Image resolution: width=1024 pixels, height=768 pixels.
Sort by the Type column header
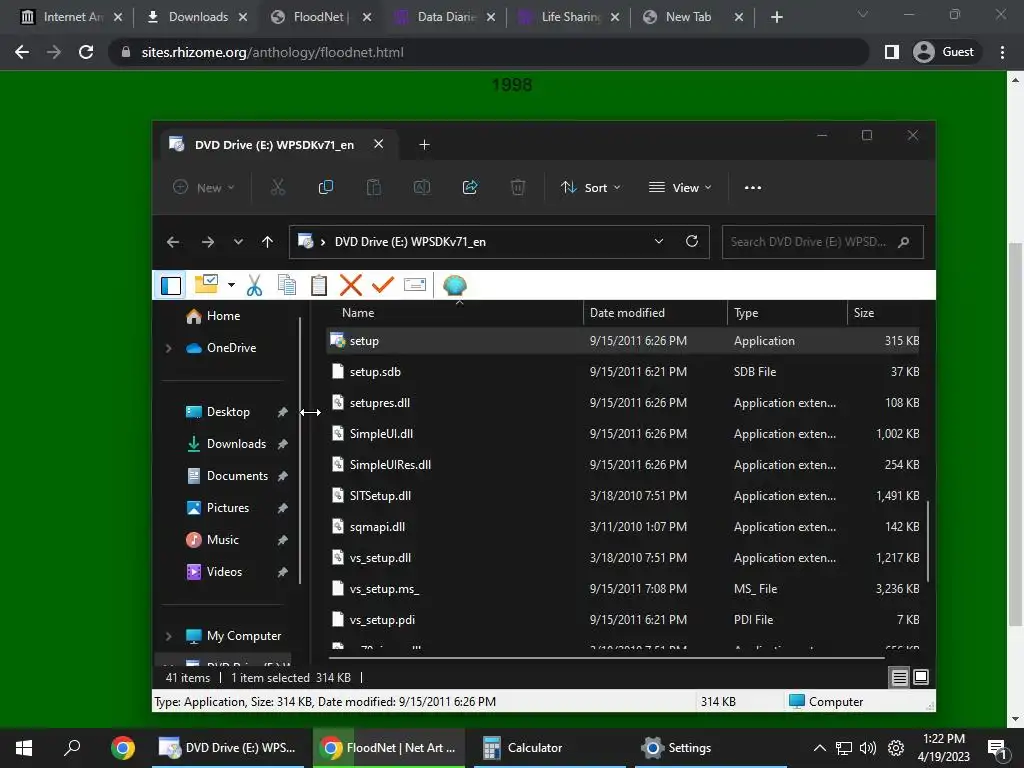pyautogui.click(x=787, y=313)
